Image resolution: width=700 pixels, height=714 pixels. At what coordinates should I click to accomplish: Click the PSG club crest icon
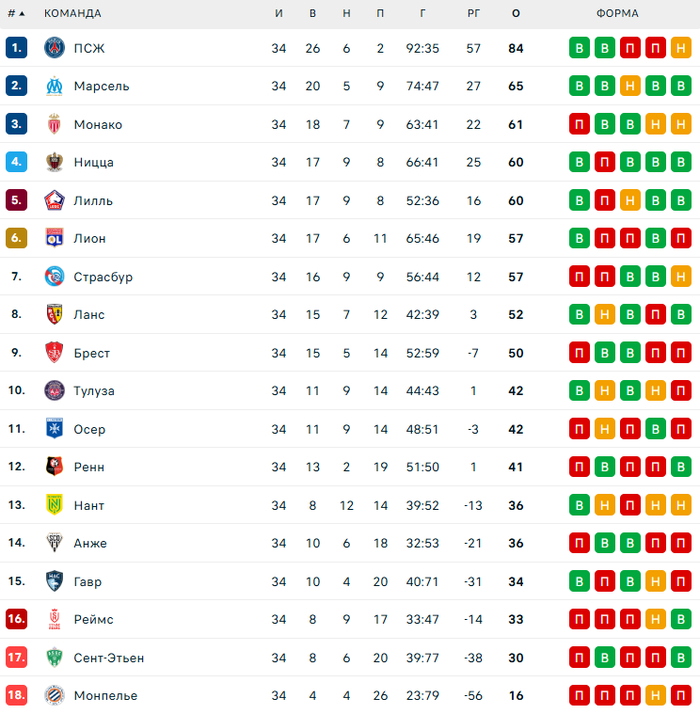click(54, 48)
